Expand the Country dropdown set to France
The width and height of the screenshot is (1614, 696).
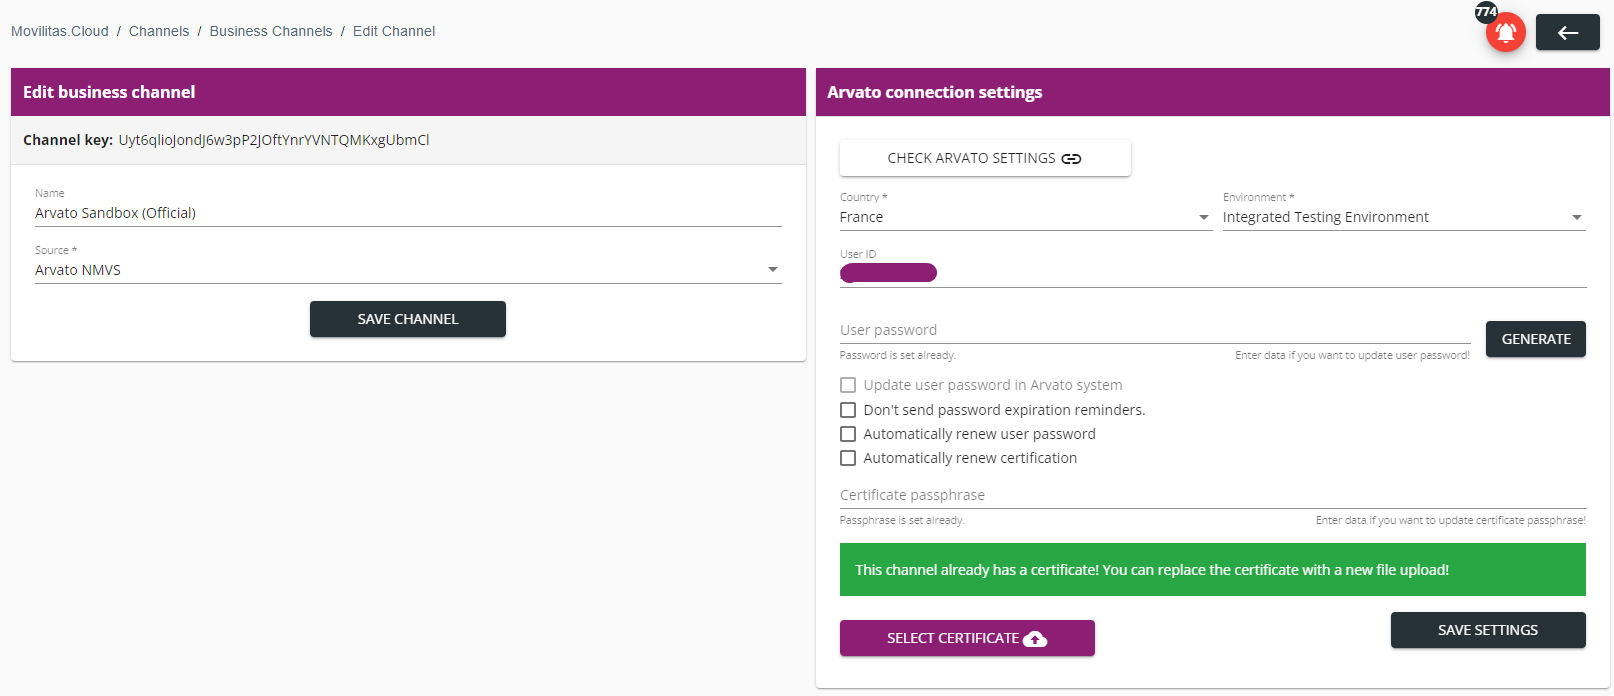tap(1025, 217)
